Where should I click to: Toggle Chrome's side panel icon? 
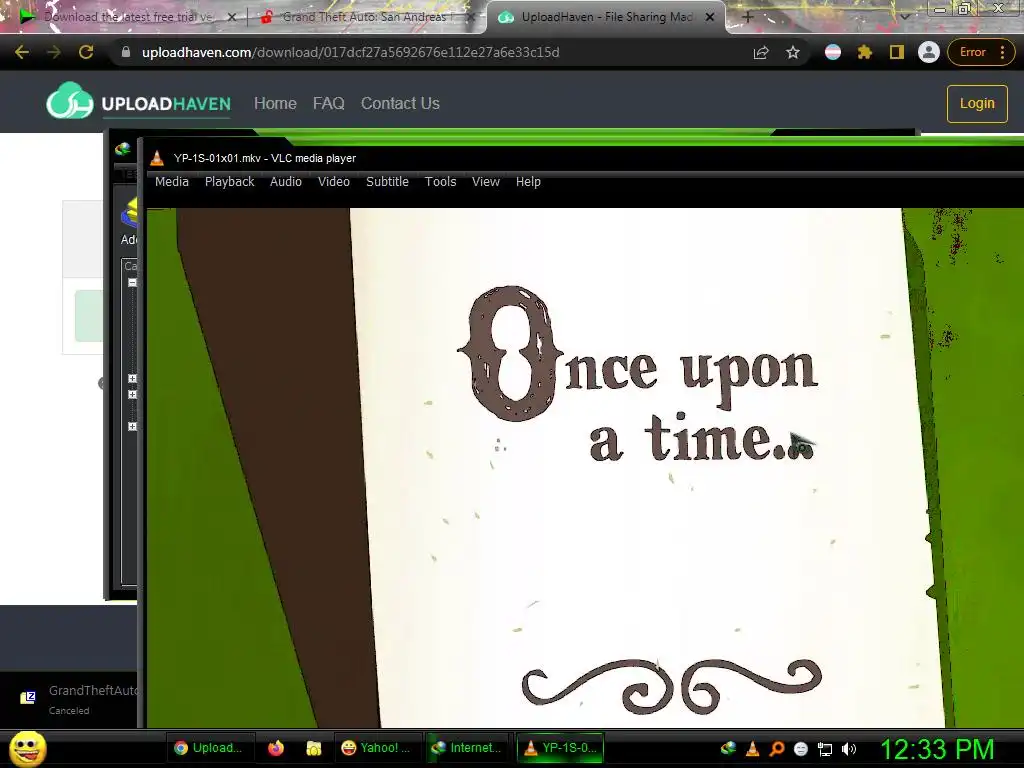pyautogui.click(x=897, y=52)
